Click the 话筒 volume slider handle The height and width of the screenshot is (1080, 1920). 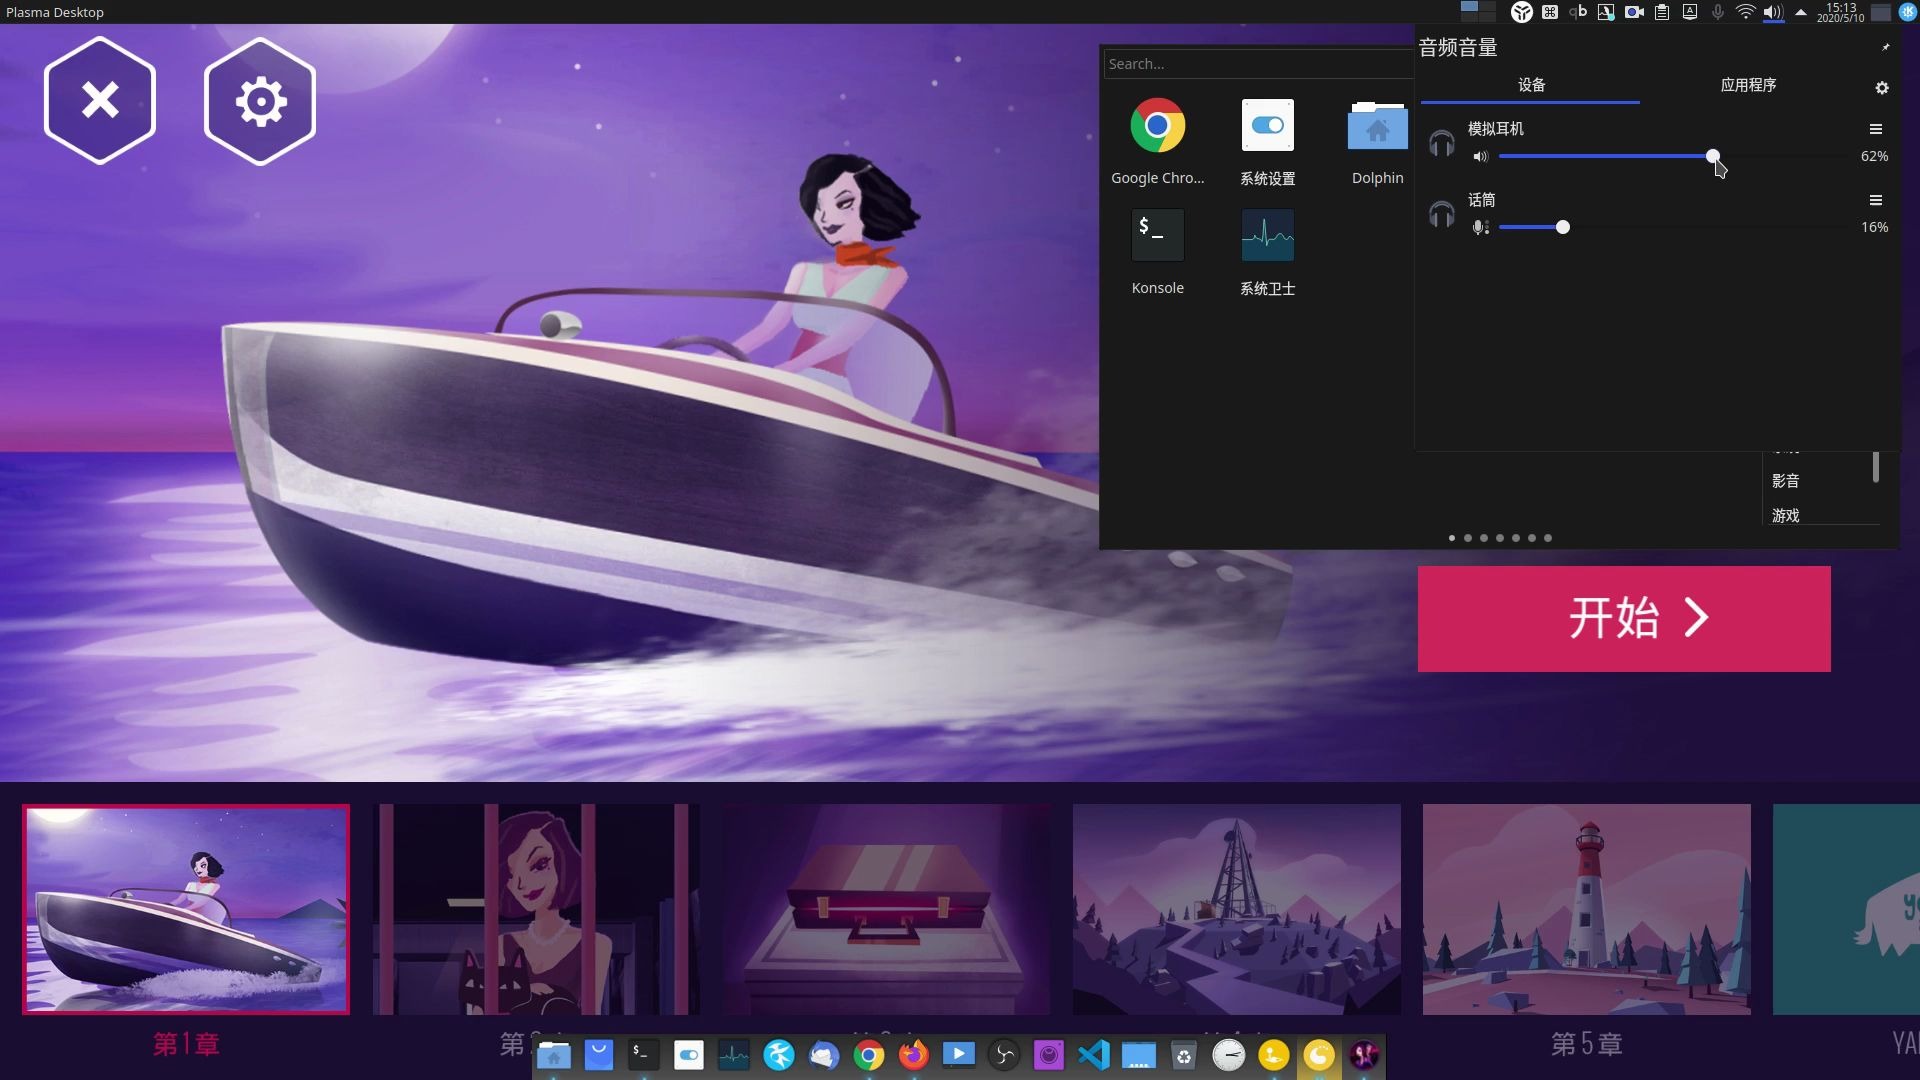(x=1563, y=228)
